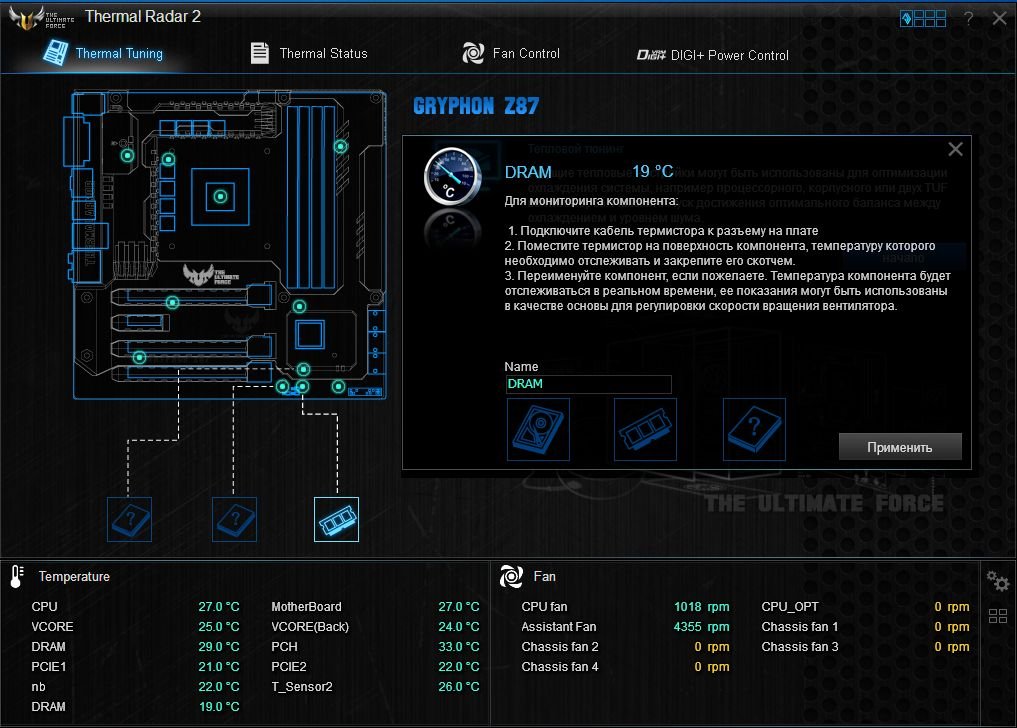This screenshot has width=1017, height=728.
Task: Open settings via the gear icon
Action: pyautogui.click(x=998, y=580)
